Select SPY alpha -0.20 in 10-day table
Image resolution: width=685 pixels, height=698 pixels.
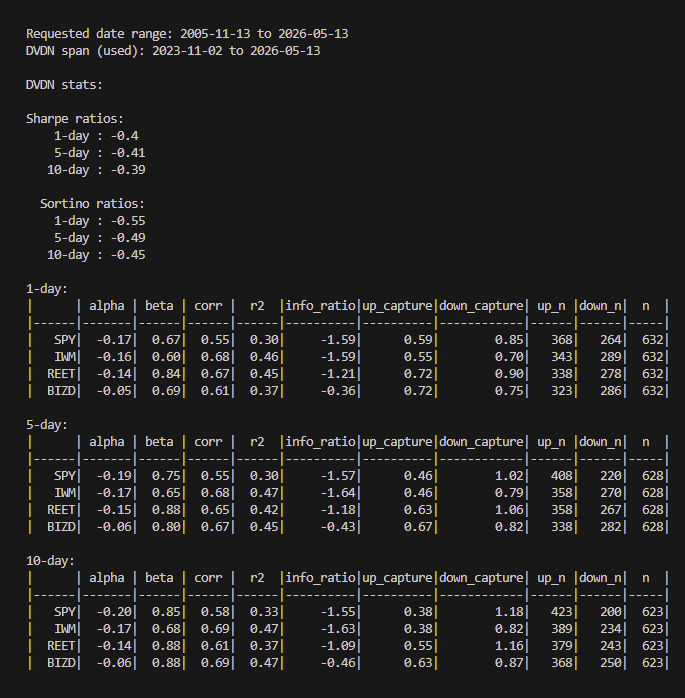point(114,612)
